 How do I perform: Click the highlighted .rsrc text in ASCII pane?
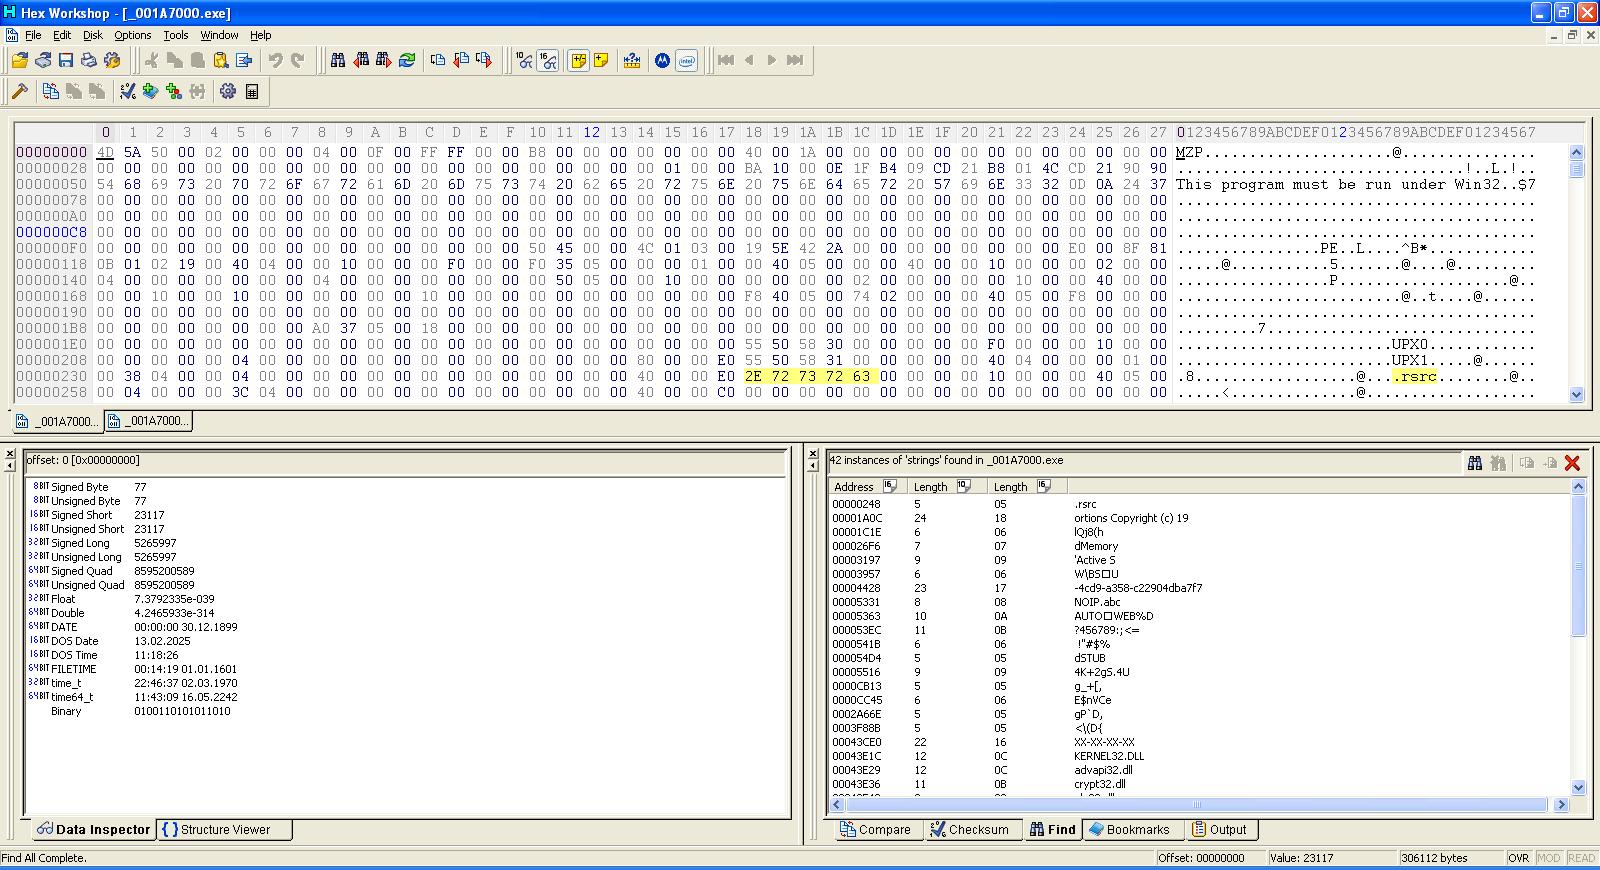pyautogui.click(x=1414, y=376)
